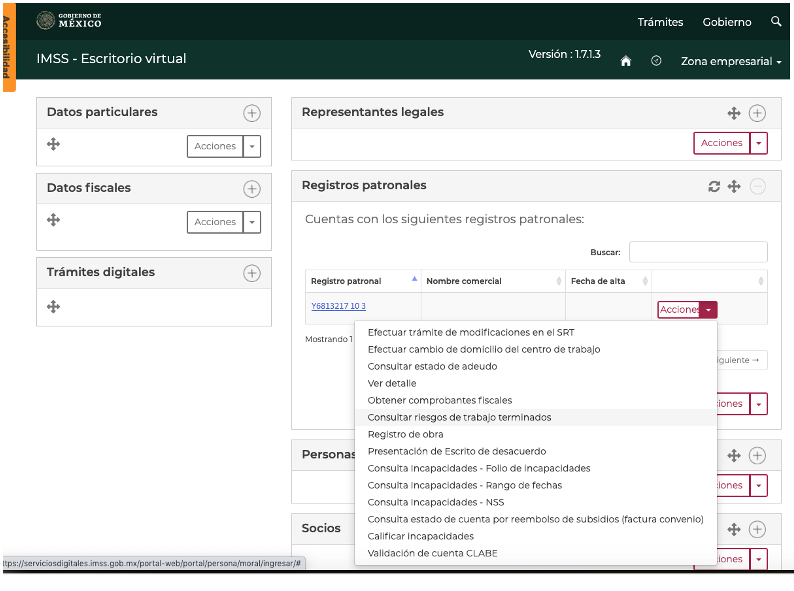Select Efectuar trámite de modificaciones en el SRT
Image resolution: width=794 pixels, height=591 pixels.
tap(471, 332)
